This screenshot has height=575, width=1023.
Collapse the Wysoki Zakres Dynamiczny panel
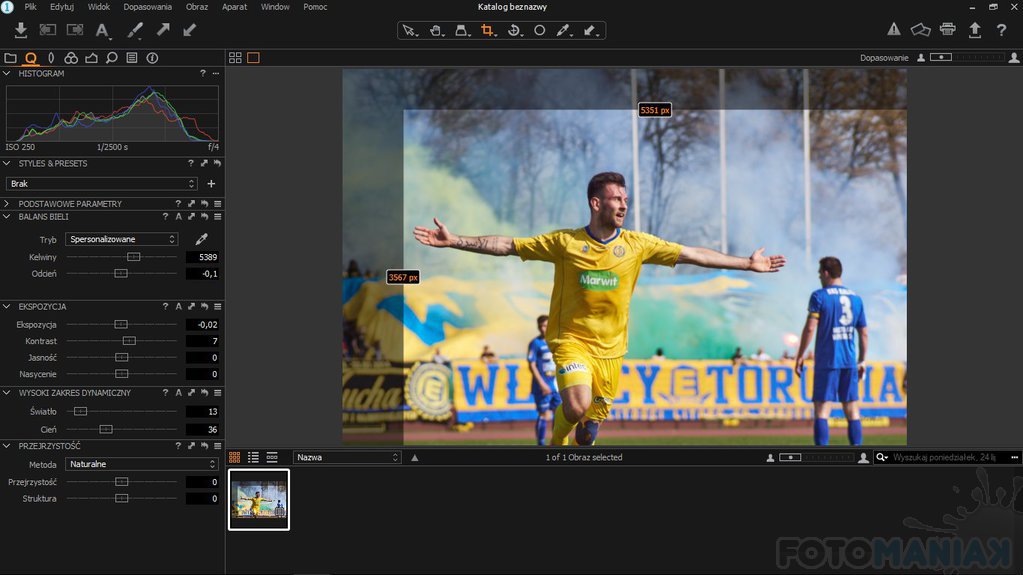[7, 393]
